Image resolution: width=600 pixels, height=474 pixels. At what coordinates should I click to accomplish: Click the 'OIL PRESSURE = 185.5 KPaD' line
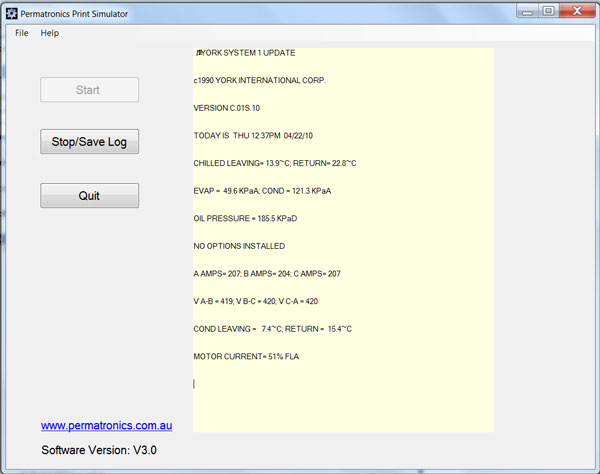pos(245,218)
